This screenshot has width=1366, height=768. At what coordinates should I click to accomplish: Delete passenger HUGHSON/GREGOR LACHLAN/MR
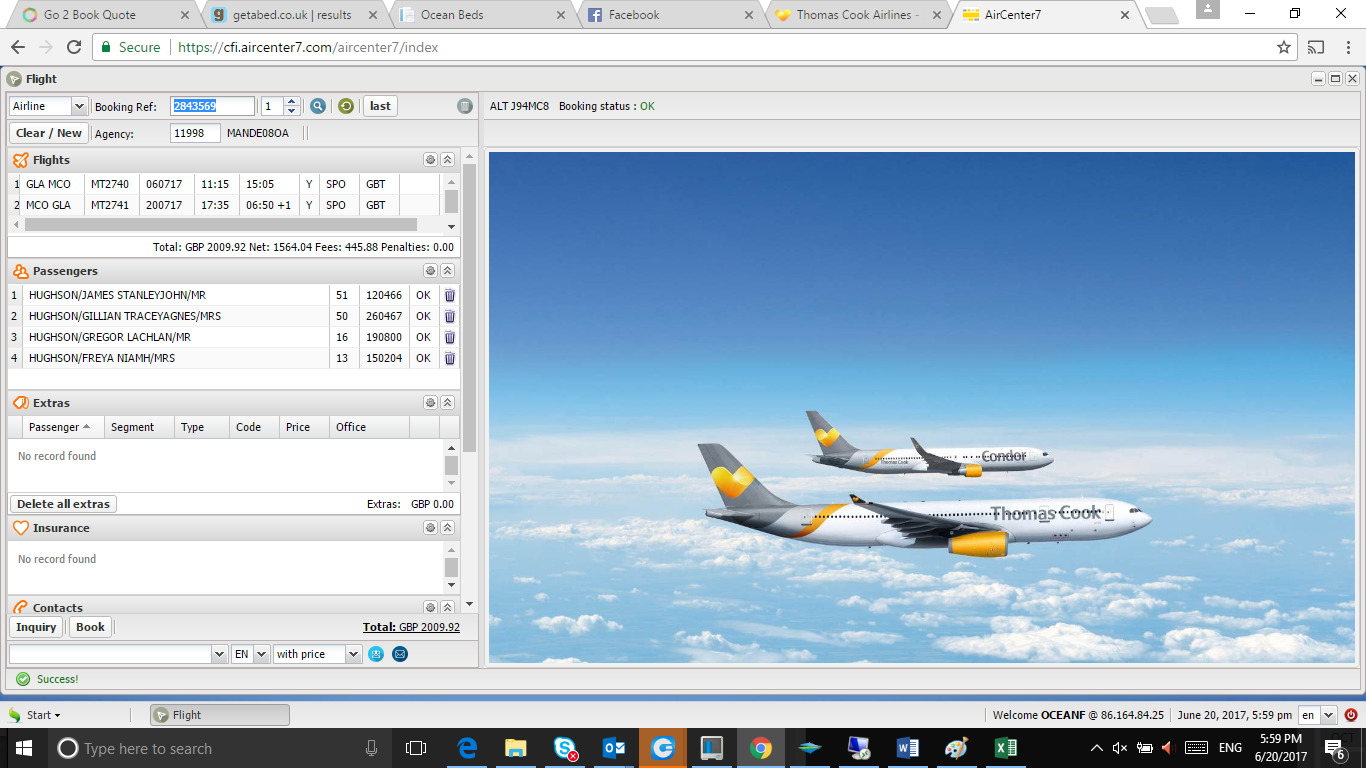coord(450,337)
